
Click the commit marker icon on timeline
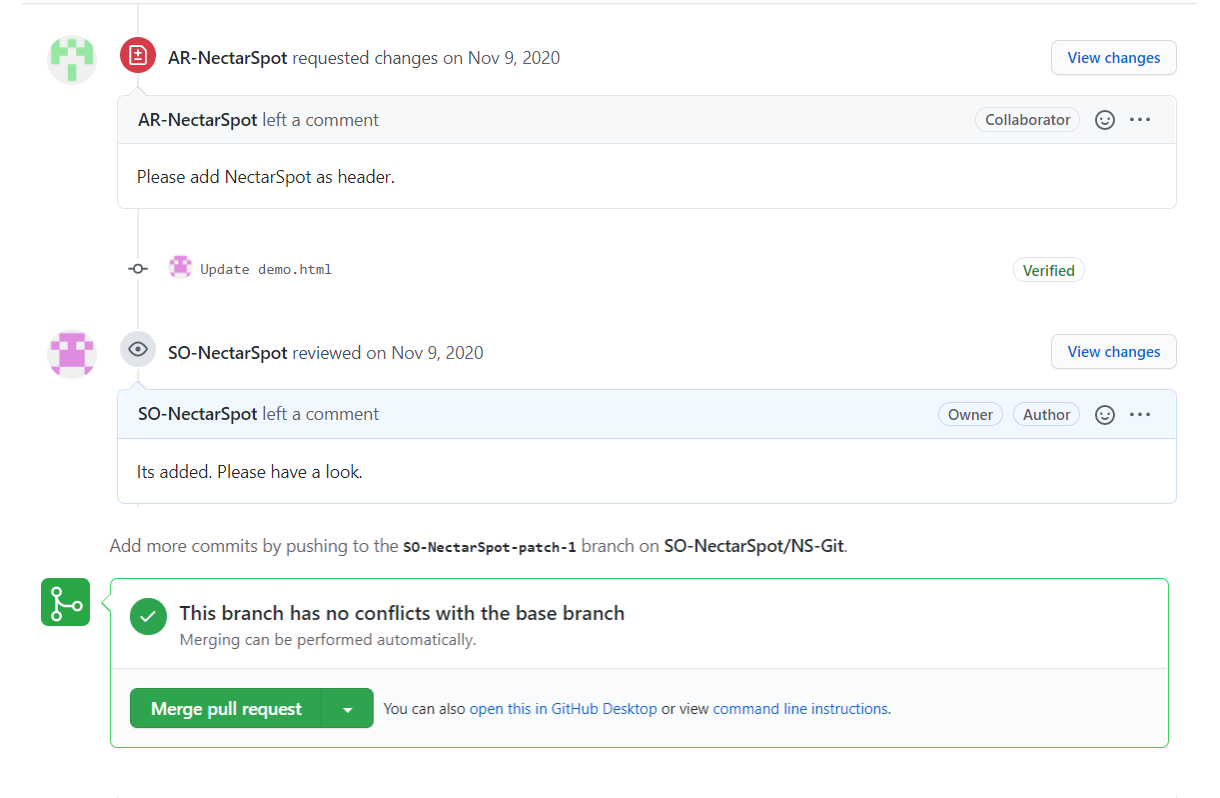138,269
